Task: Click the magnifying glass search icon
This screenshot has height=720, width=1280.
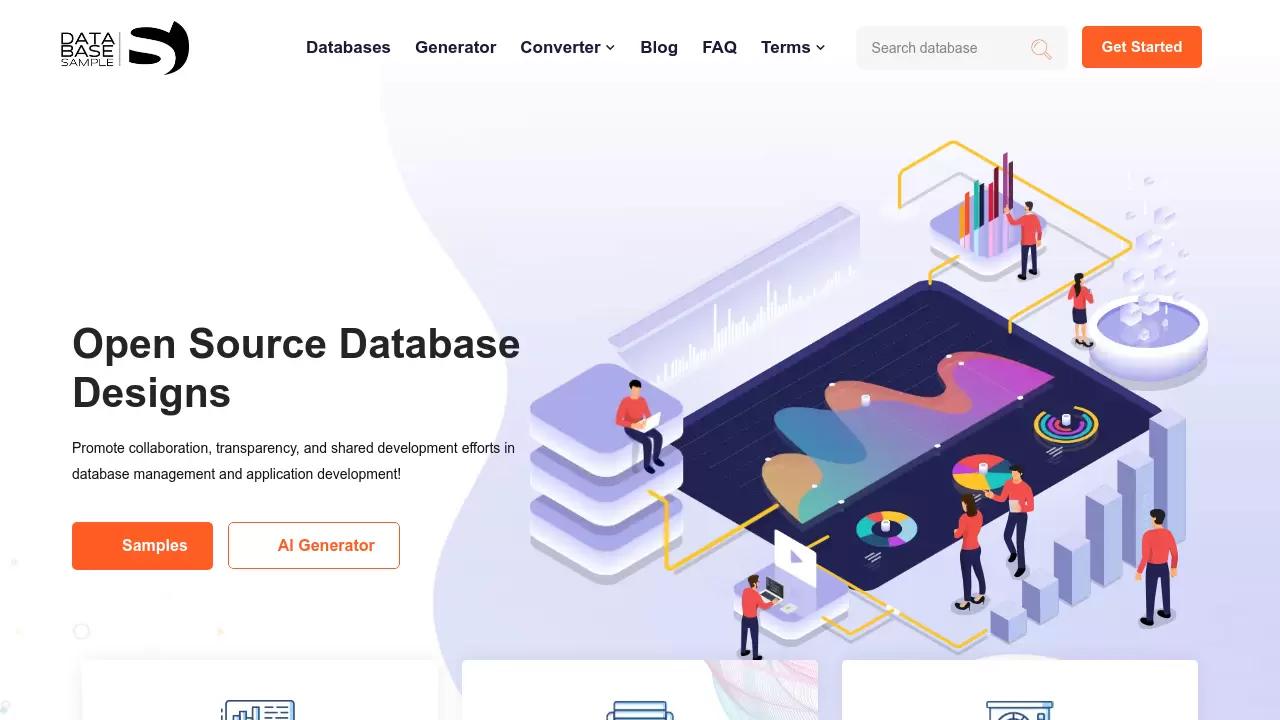Action: [x=1041, y=48]
